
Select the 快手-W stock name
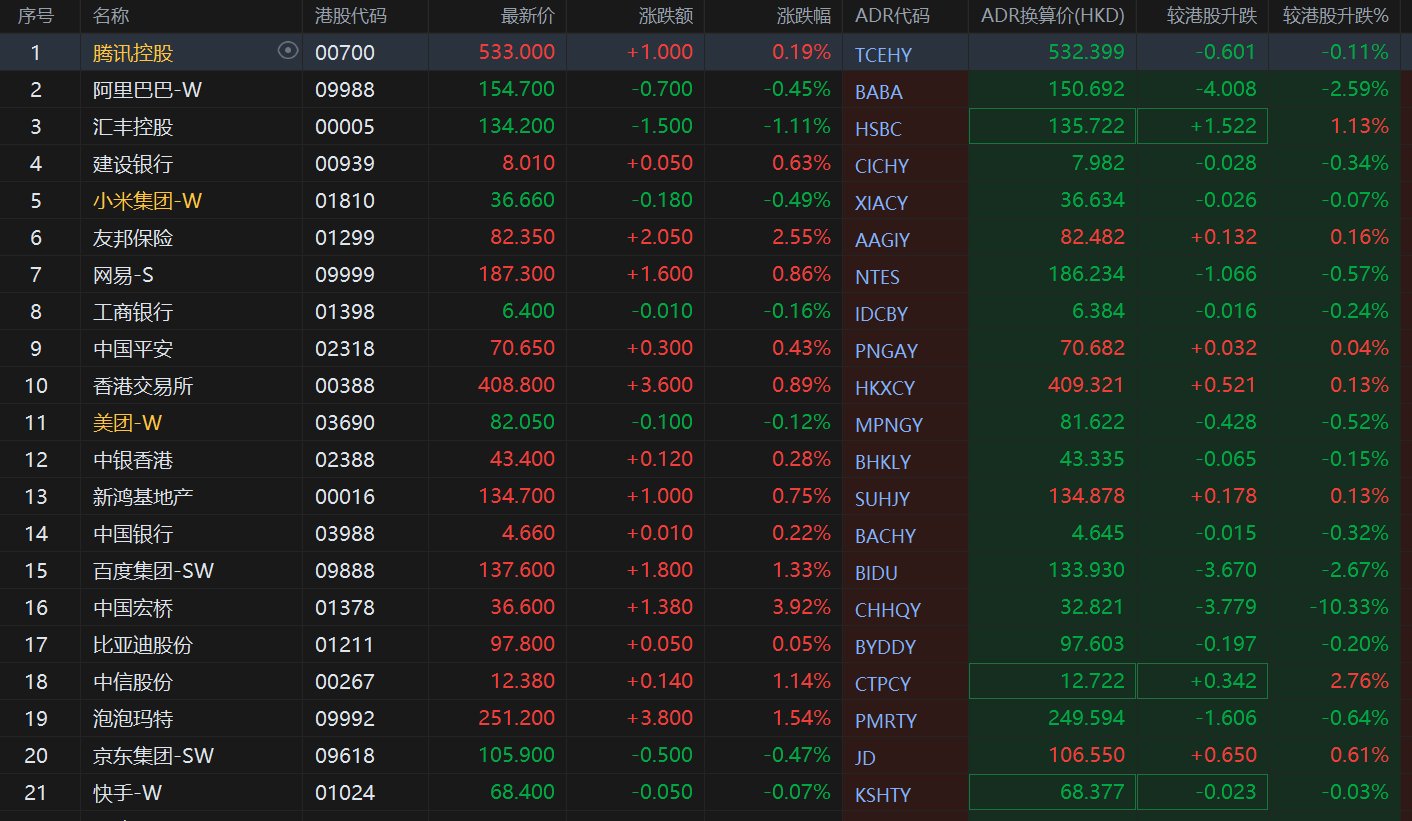(127, 793)
